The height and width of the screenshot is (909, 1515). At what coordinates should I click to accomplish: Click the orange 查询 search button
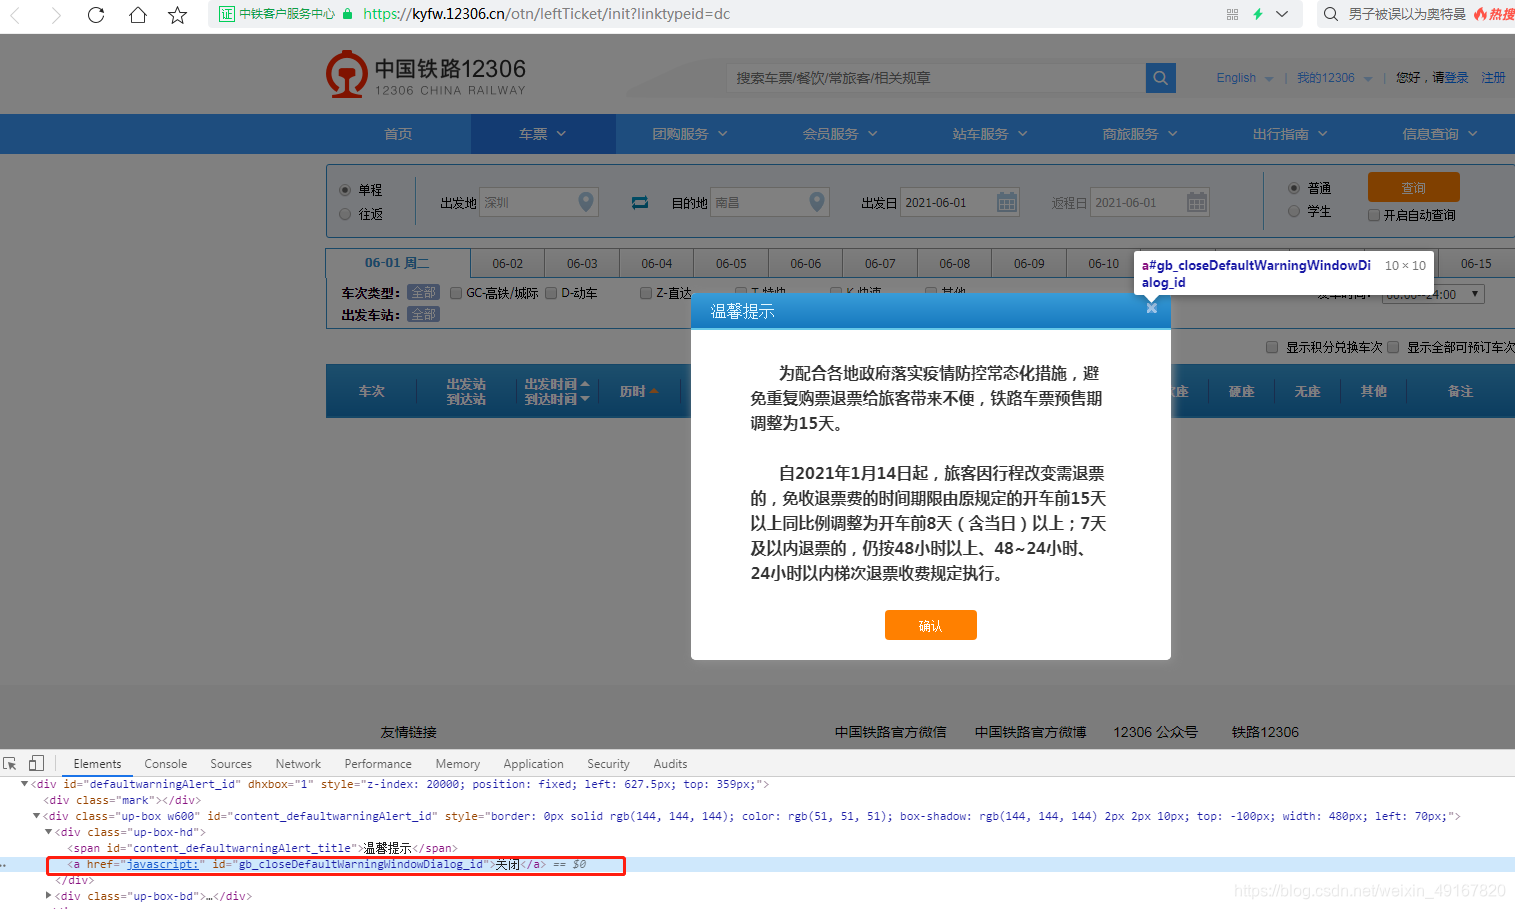coord(1414,188)
